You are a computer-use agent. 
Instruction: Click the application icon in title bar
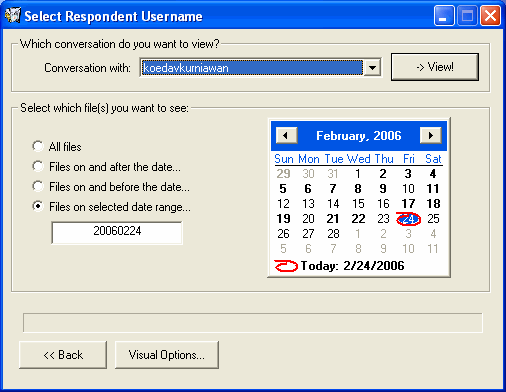pos(13,15)
